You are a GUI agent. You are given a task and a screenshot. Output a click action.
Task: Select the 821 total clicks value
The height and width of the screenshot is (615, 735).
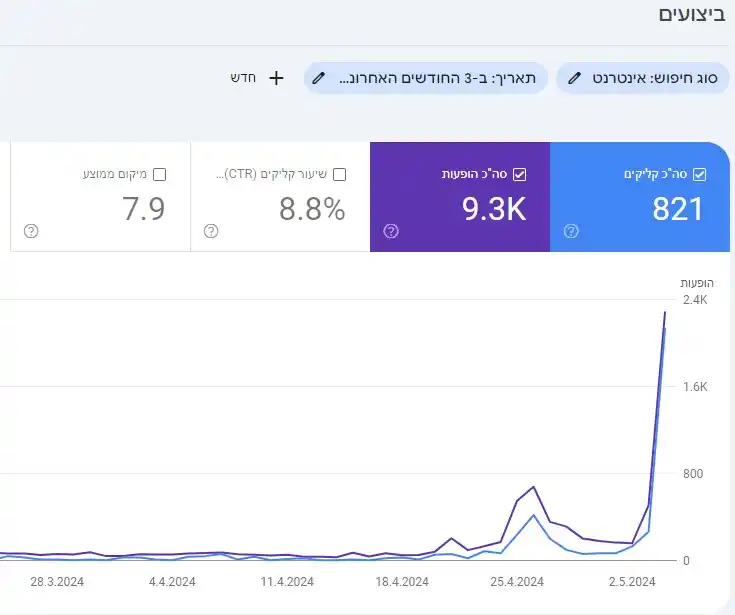click(x=677, y=209)
